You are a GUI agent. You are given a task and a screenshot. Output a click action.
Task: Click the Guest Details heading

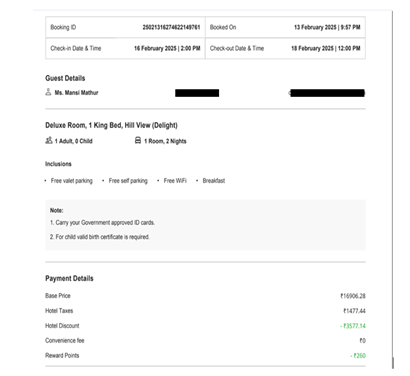[65, 78]
